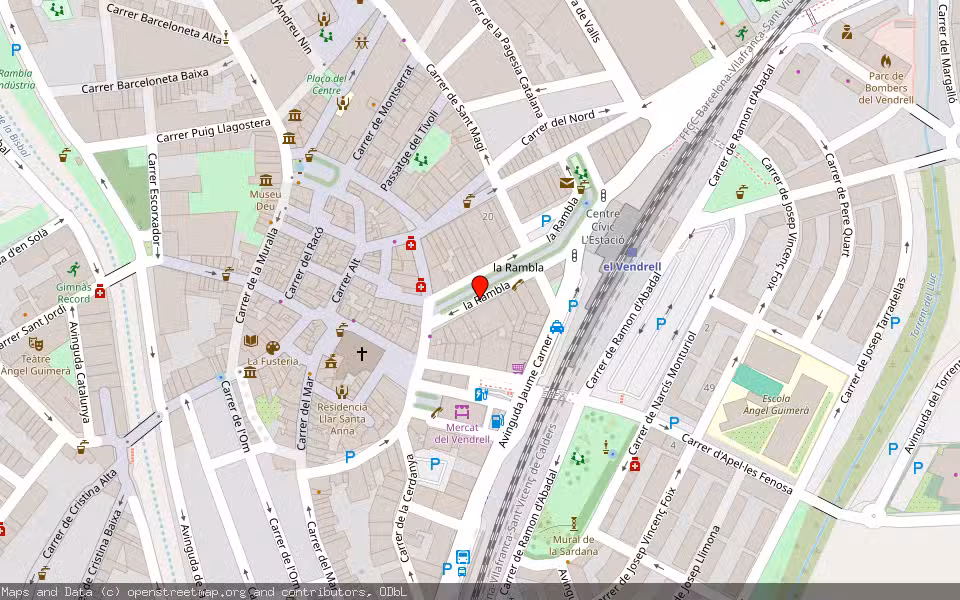Click the pink shopping cart supermarket icon

(x=518, y=368)
